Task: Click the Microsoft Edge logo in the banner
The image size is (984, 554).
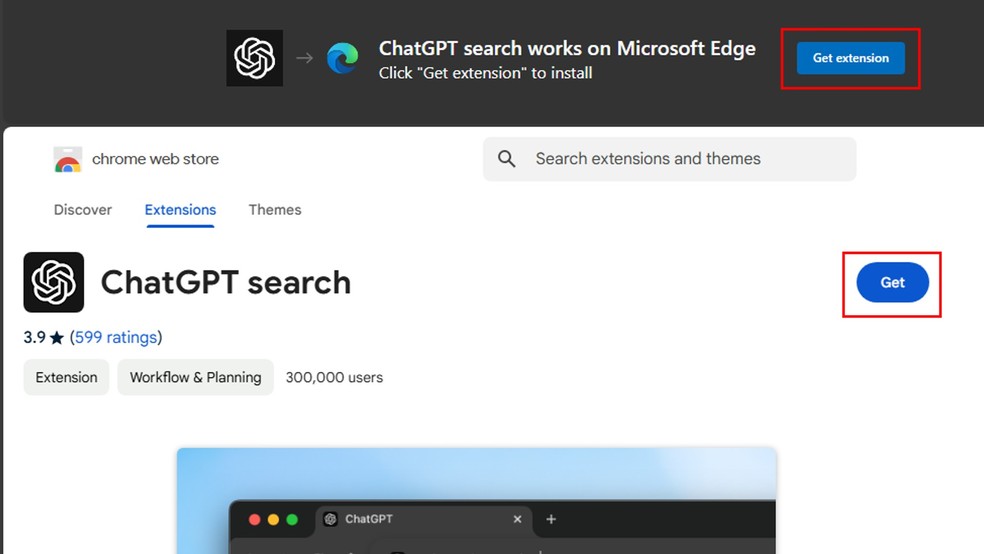Action: click(343, 58)
